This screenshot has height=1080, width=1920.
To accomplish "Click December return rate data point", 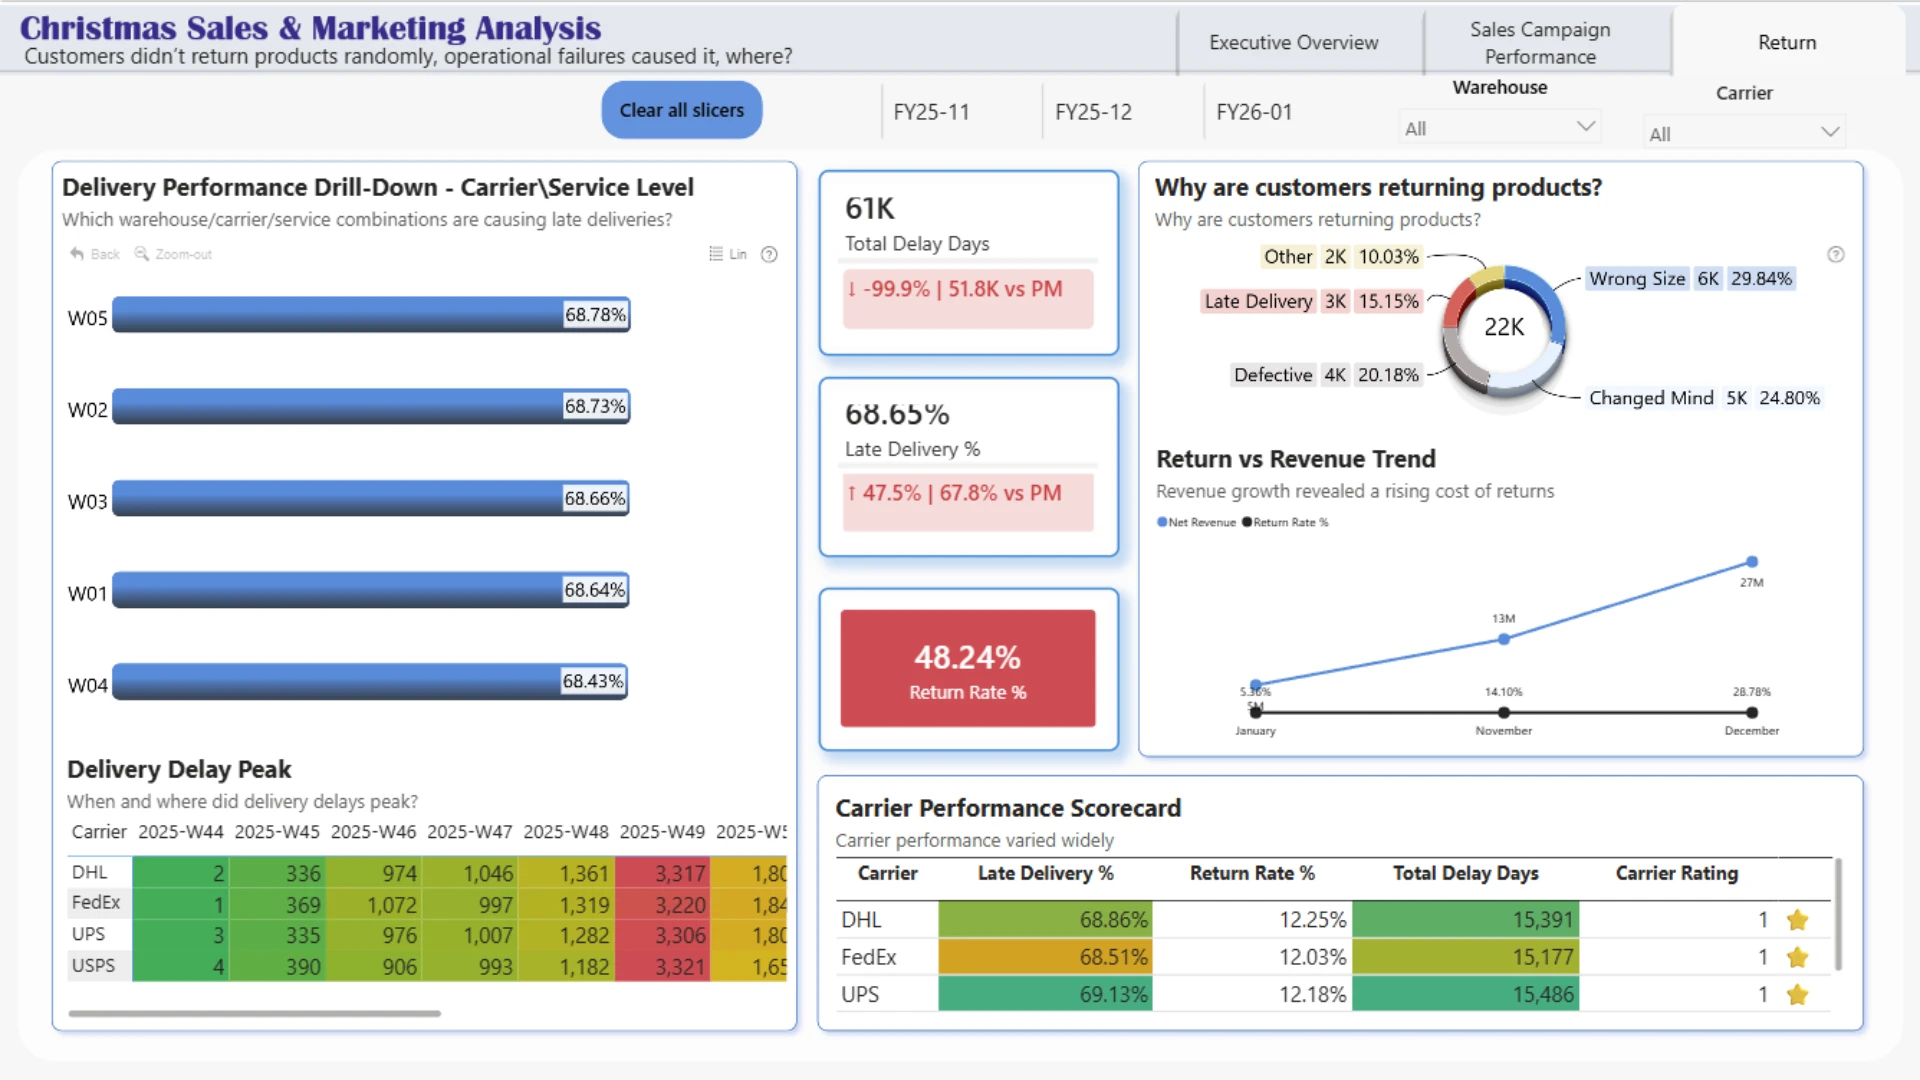I will click(1752, 713).
